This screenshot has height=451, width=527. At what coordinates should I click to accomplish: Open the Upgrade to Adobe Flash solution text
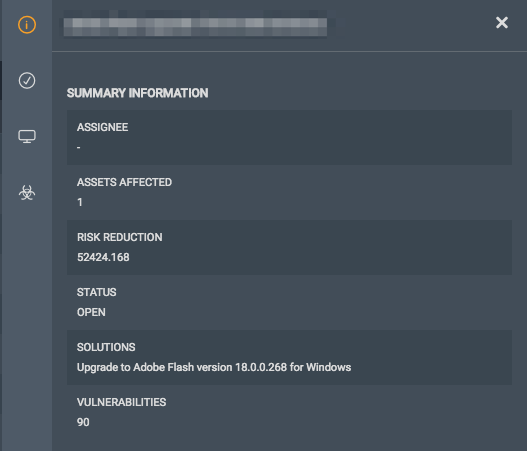pos(214,367)
